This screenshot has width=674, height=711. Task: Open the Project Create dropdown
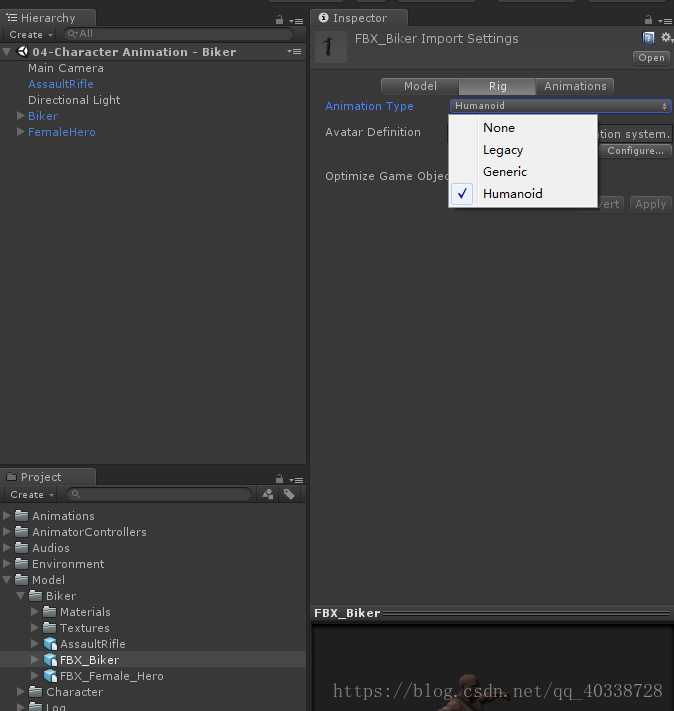[32, 494]
